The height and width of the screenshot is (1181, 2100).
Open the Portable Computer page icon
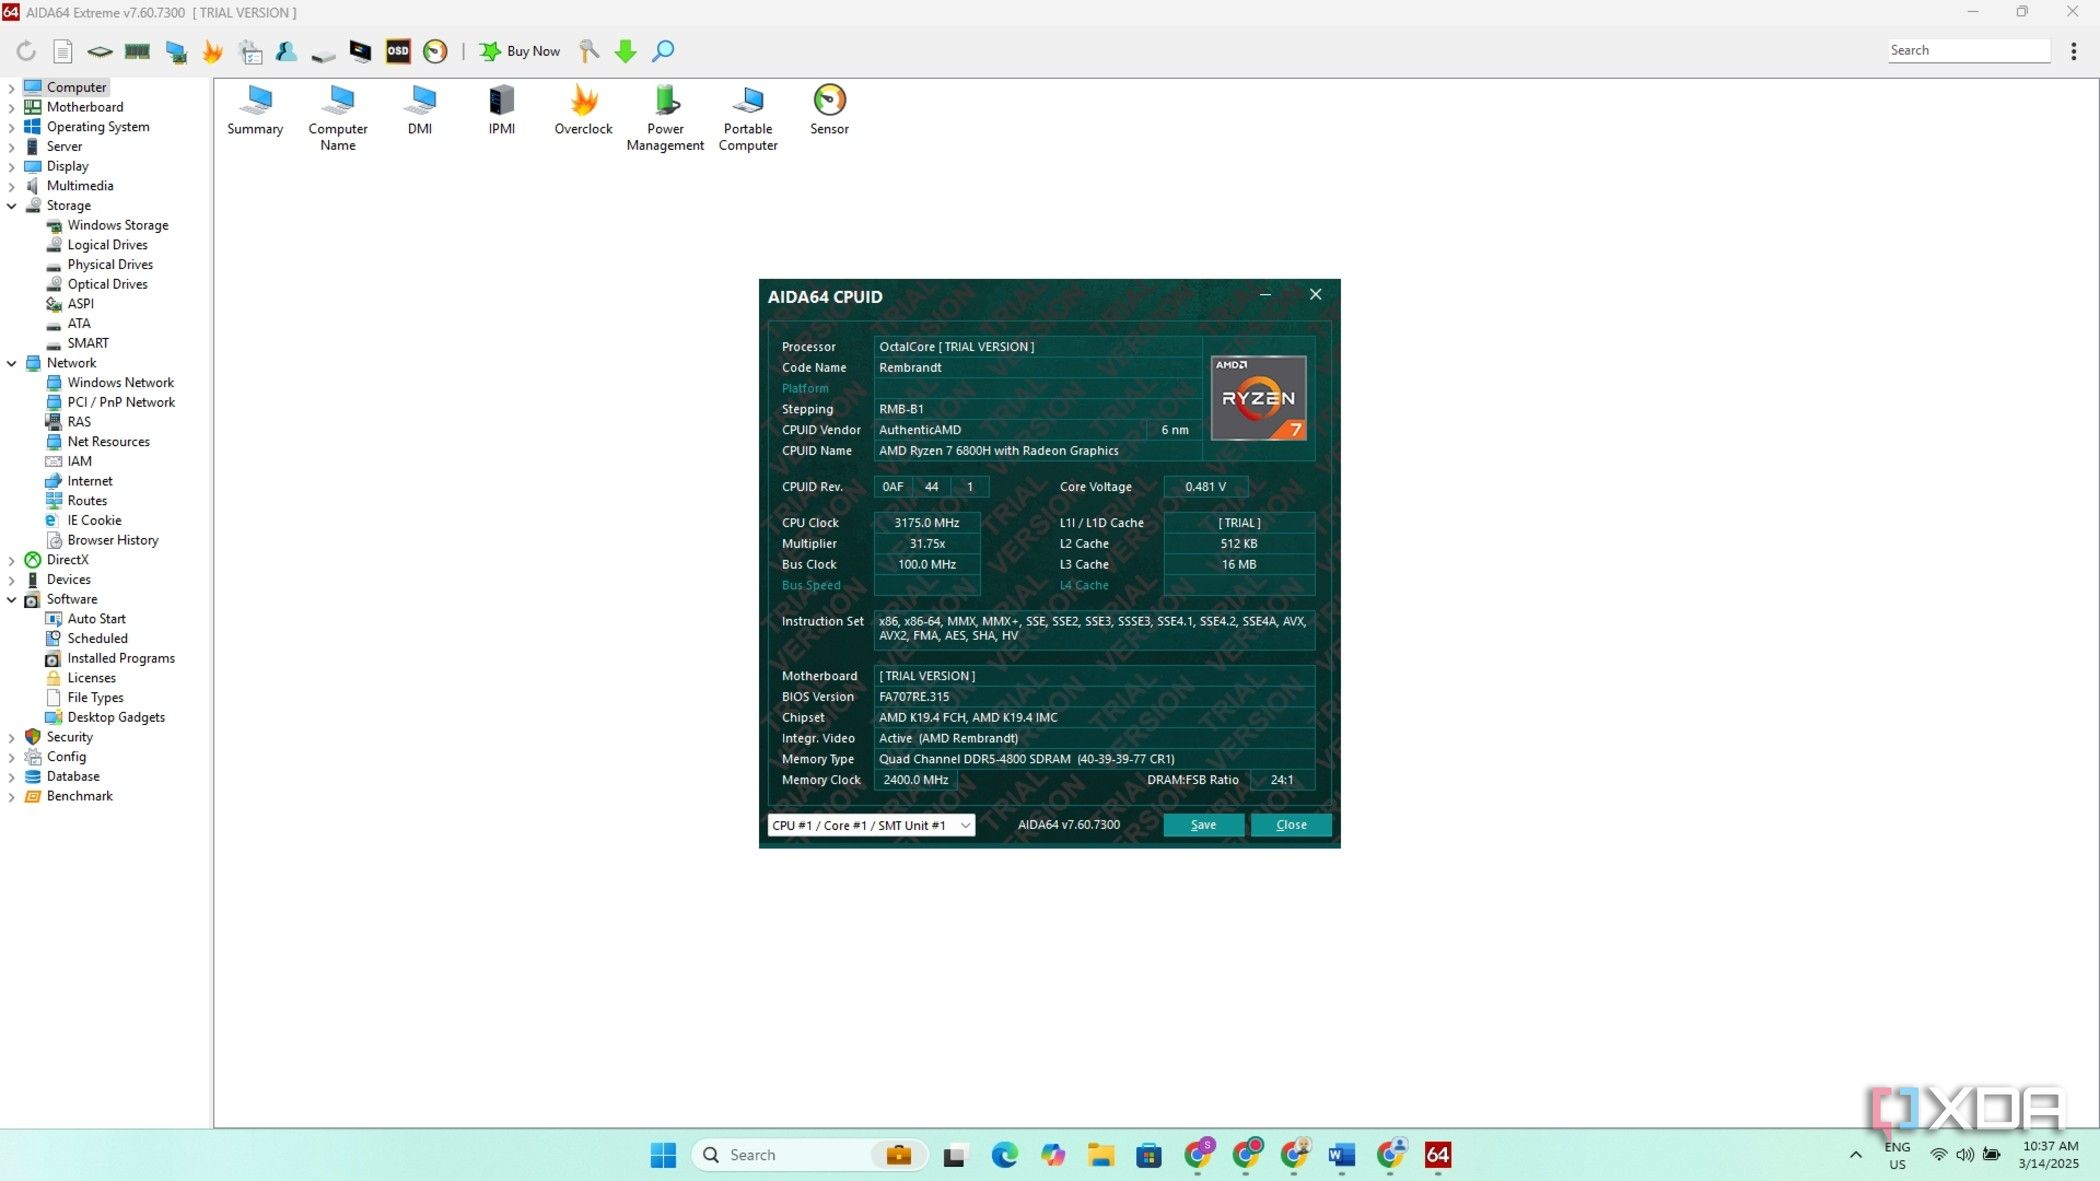coord(748,118)
